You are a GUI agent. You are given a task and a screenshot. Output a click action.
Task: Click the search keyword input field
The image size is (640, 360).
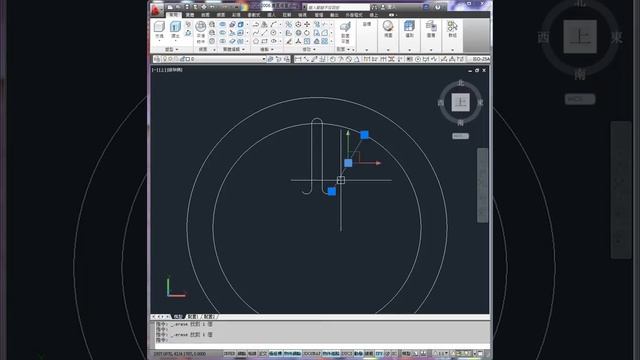(338, 7)
